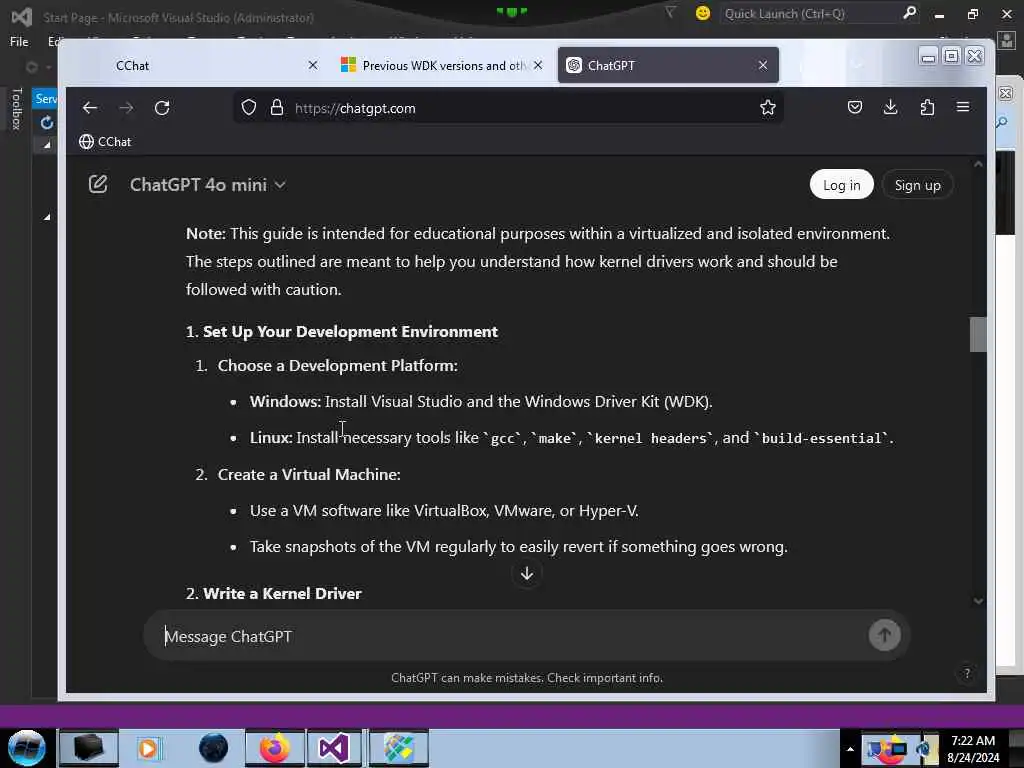Close the CChat tab

pyautogui.click(x=313, y=65)
